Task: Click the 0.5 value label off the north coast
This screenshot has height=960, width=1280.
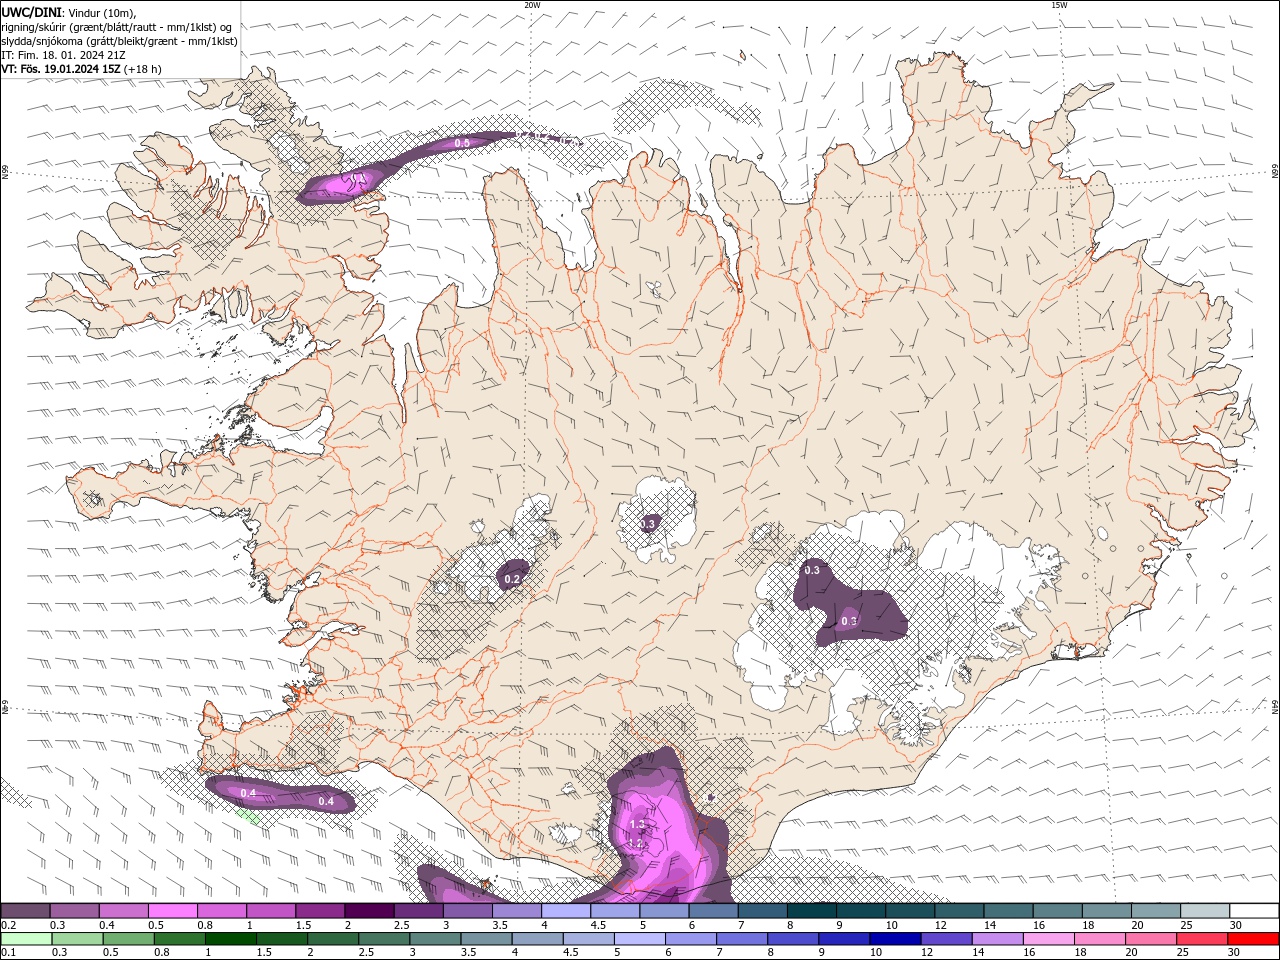Action: pos(462,143)
